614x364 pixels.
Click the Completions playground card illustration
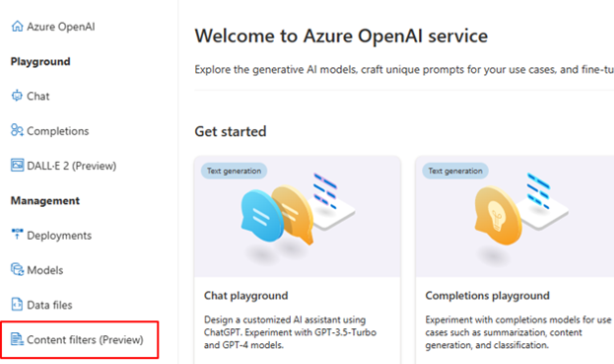(x=515, y=216)
